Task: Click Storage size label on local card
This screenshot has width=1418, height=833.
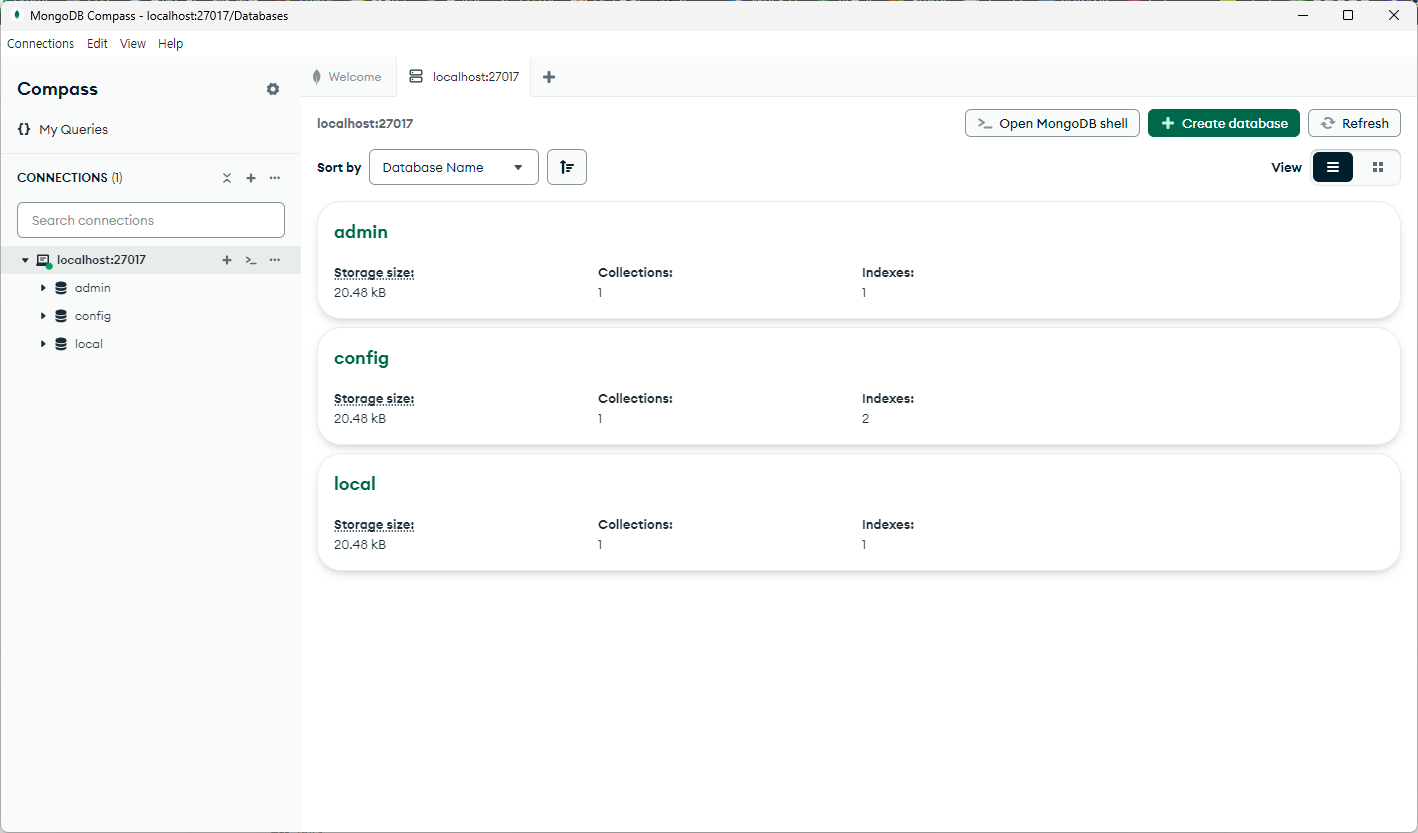Action: pyautogui.click(x=374, y=525)
